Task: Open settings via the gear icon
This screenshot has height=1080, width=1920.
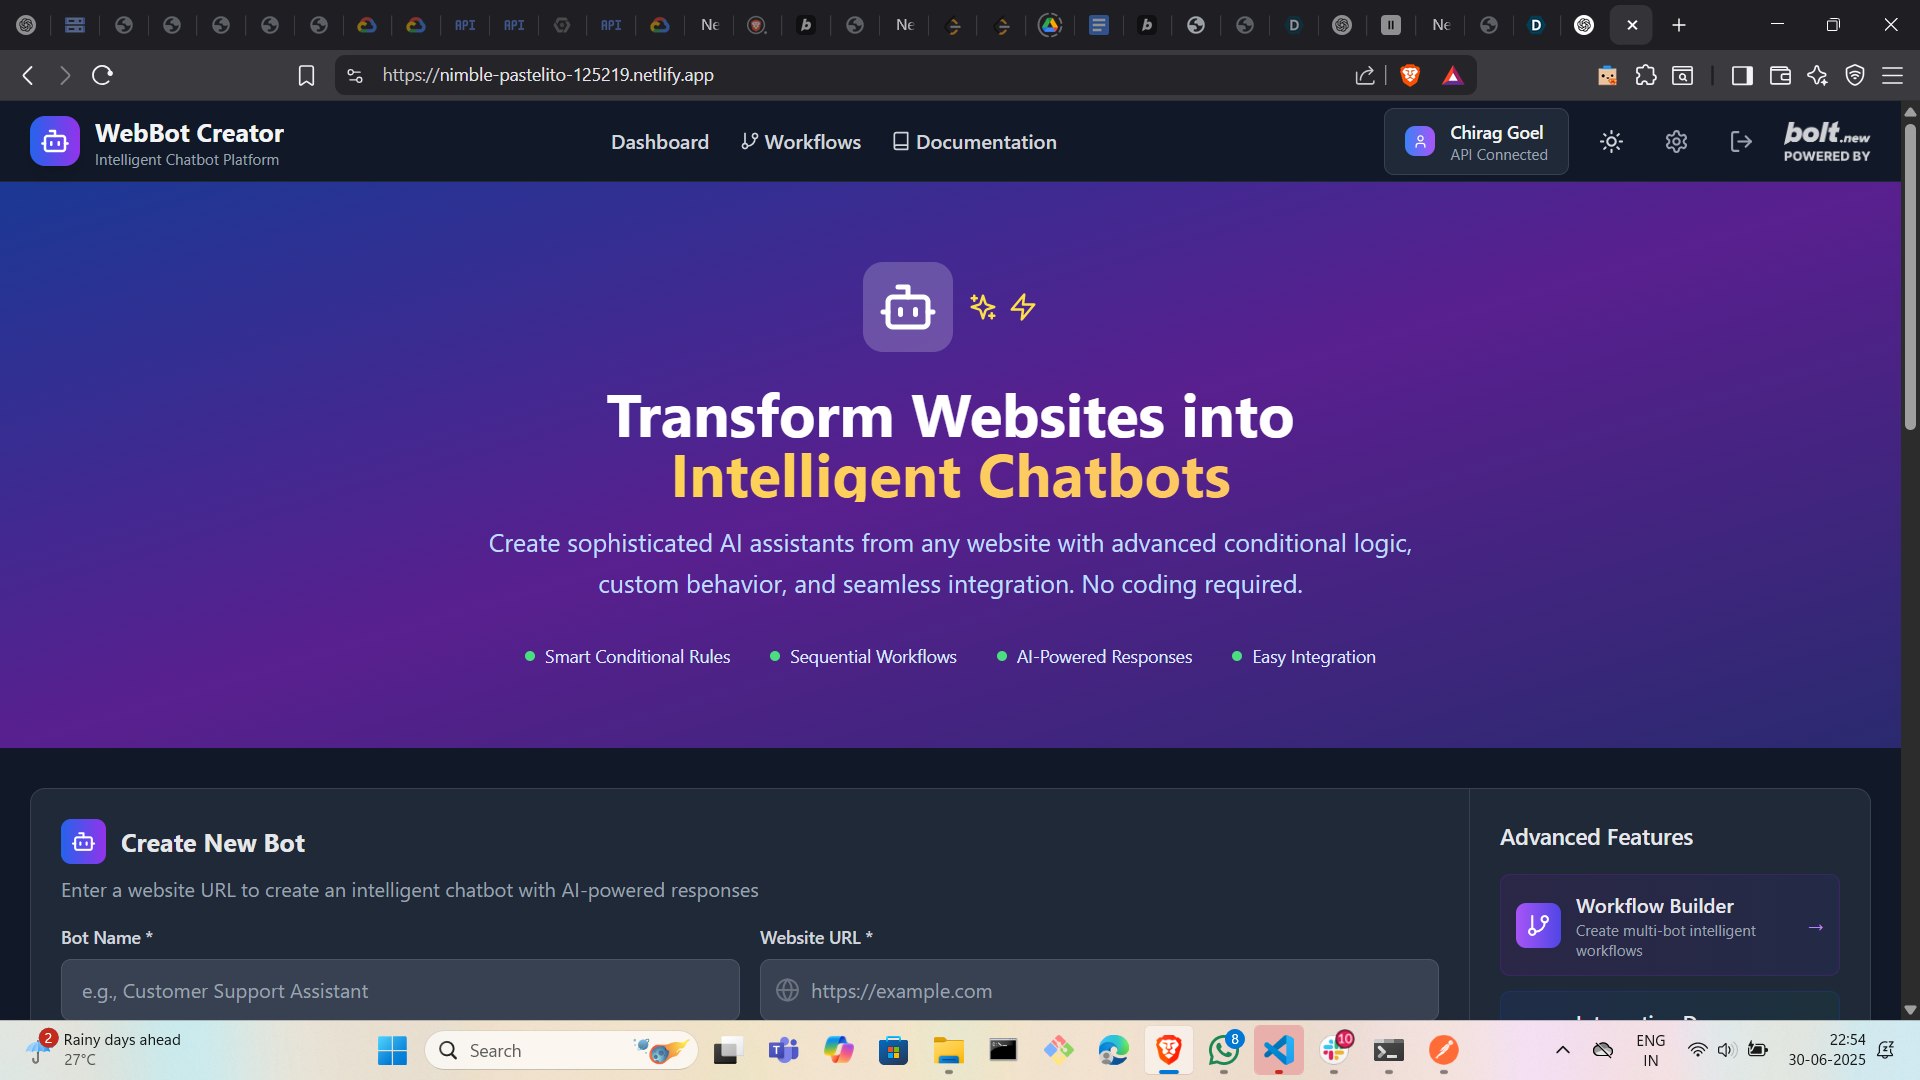Action: (1676, 142)
